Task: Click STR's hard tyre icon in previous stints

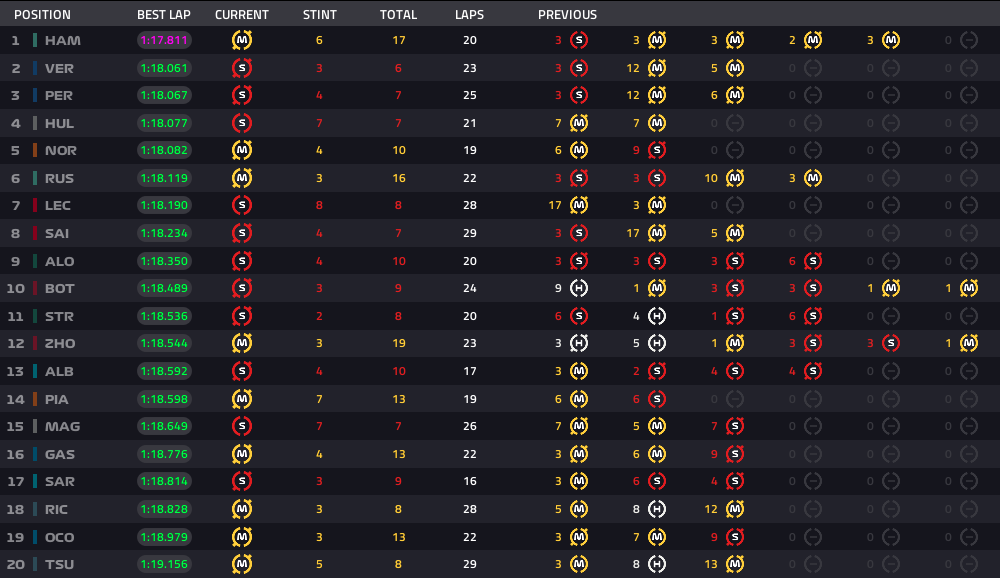Action: point(657,316)
